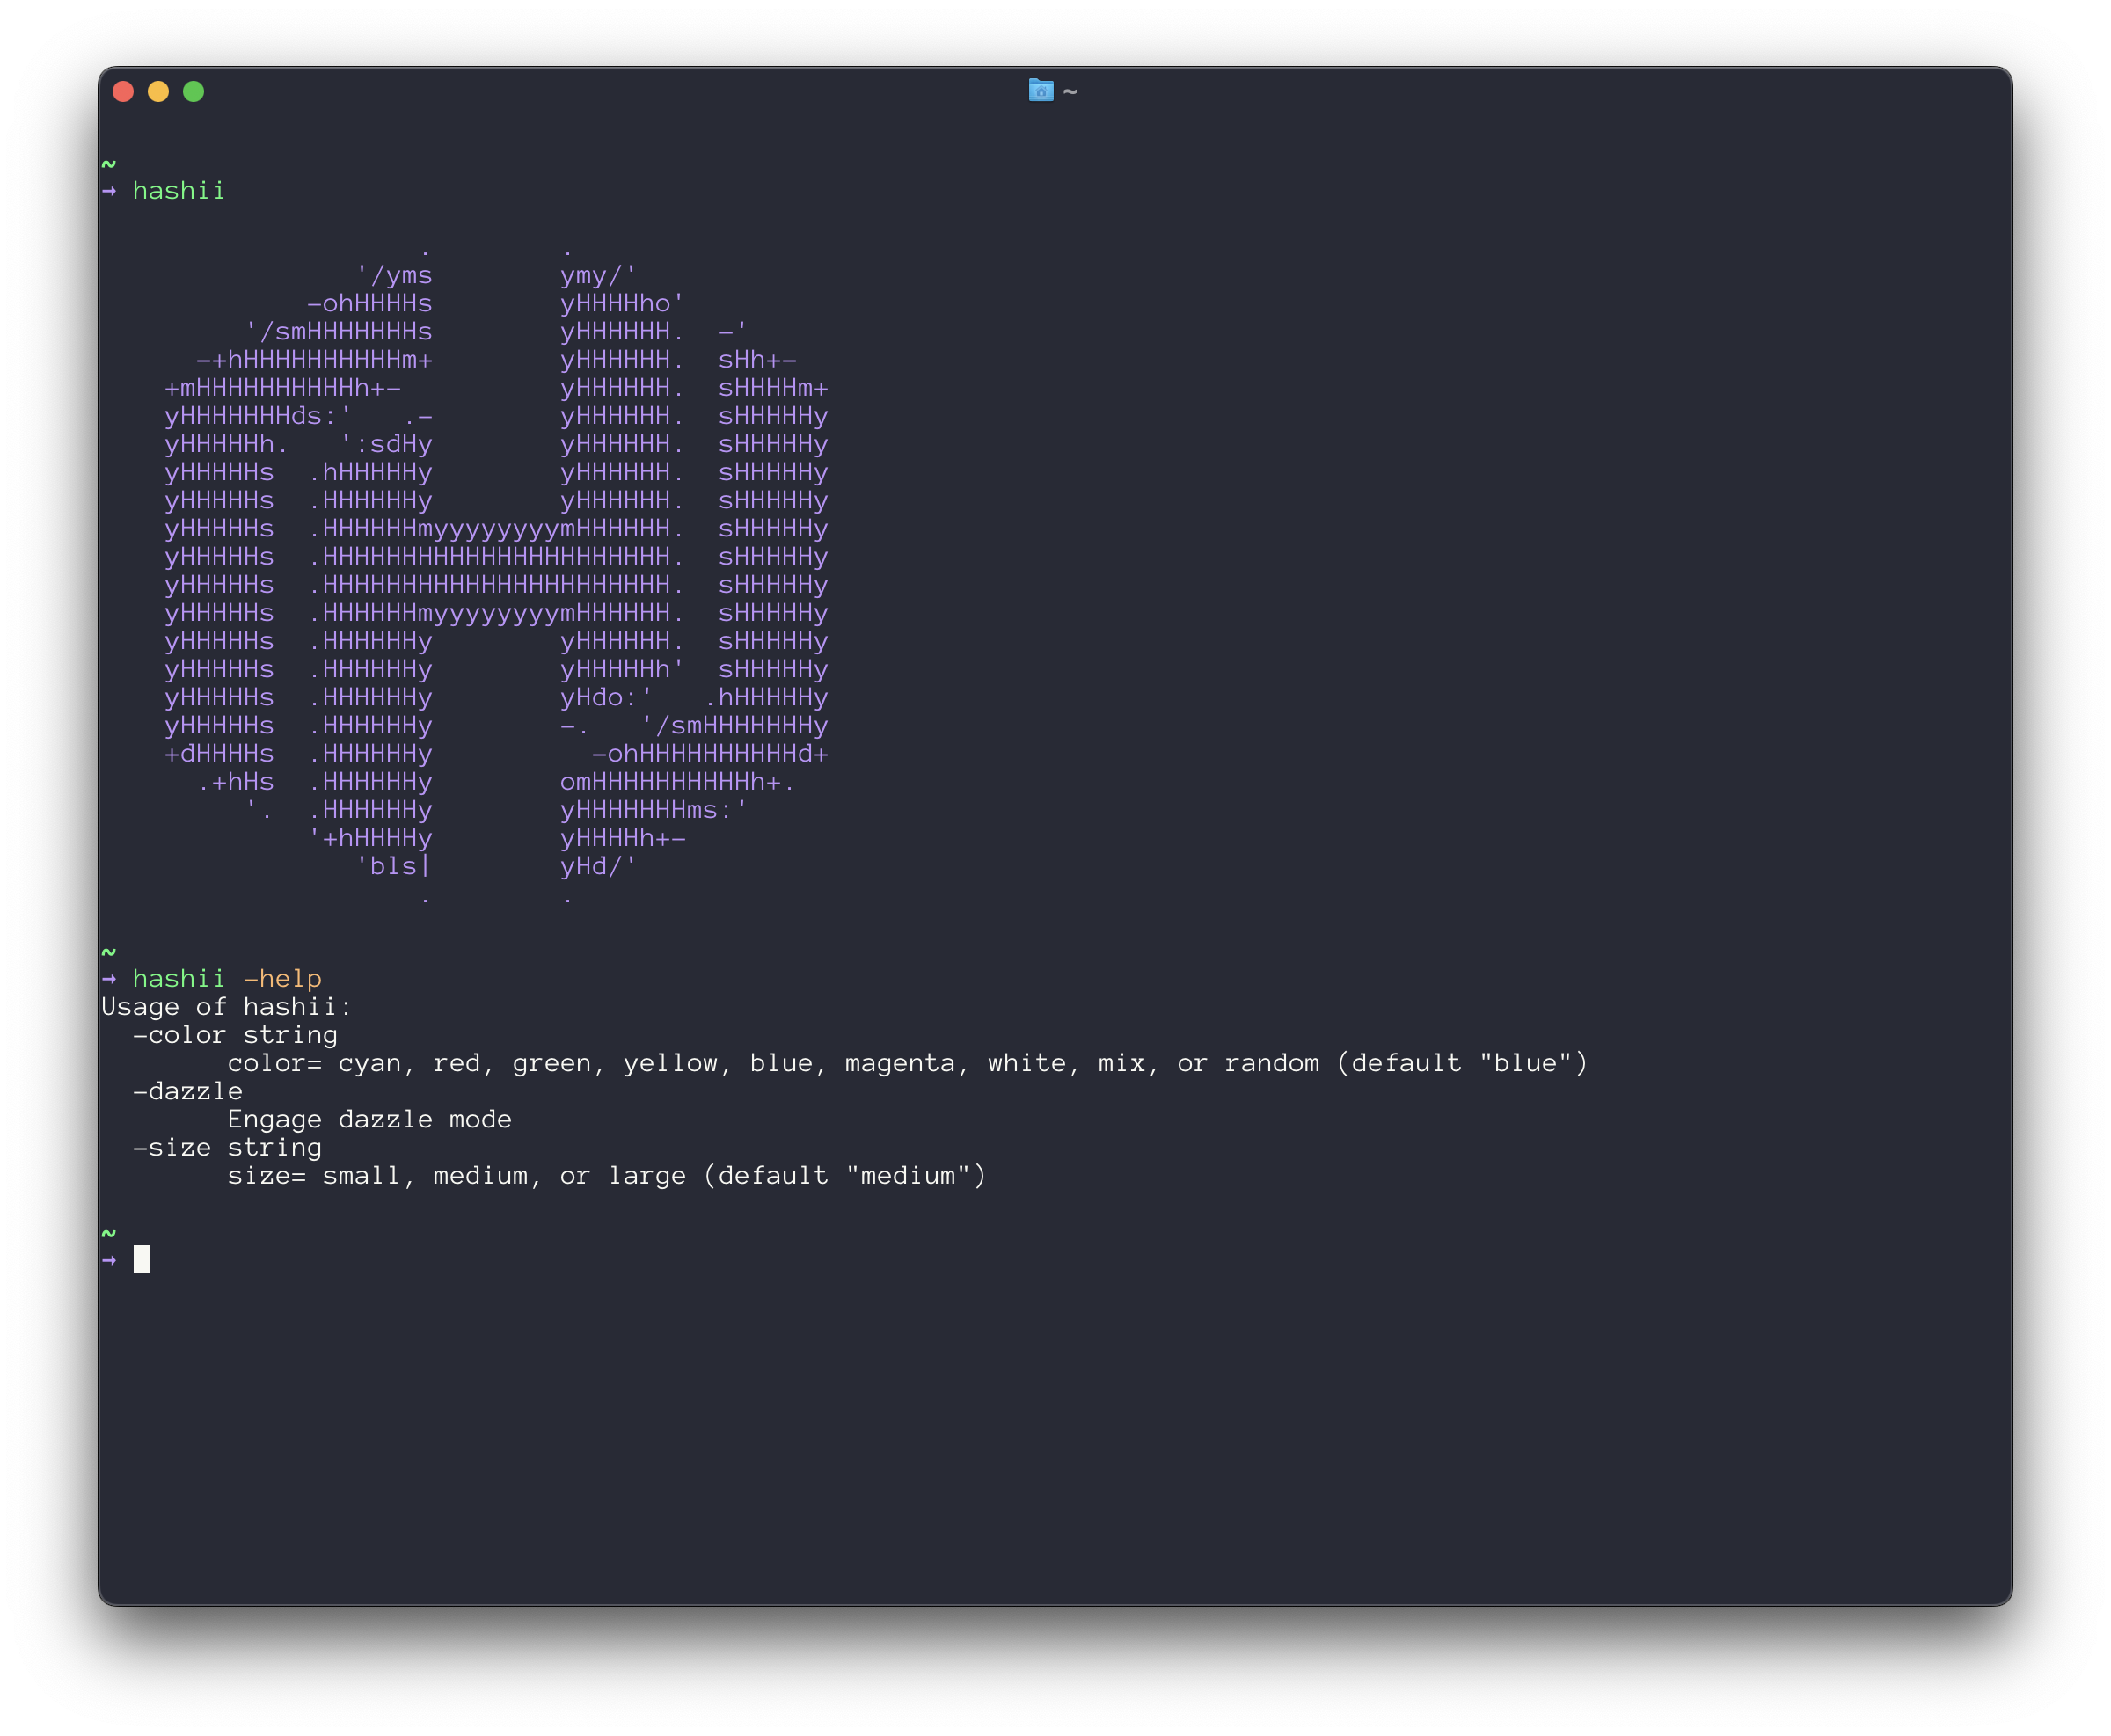Image resolution: width=2111 pixels, height=1736 pixels.
Task: Click the green zoom traffic light
Action: pos(192,91)
